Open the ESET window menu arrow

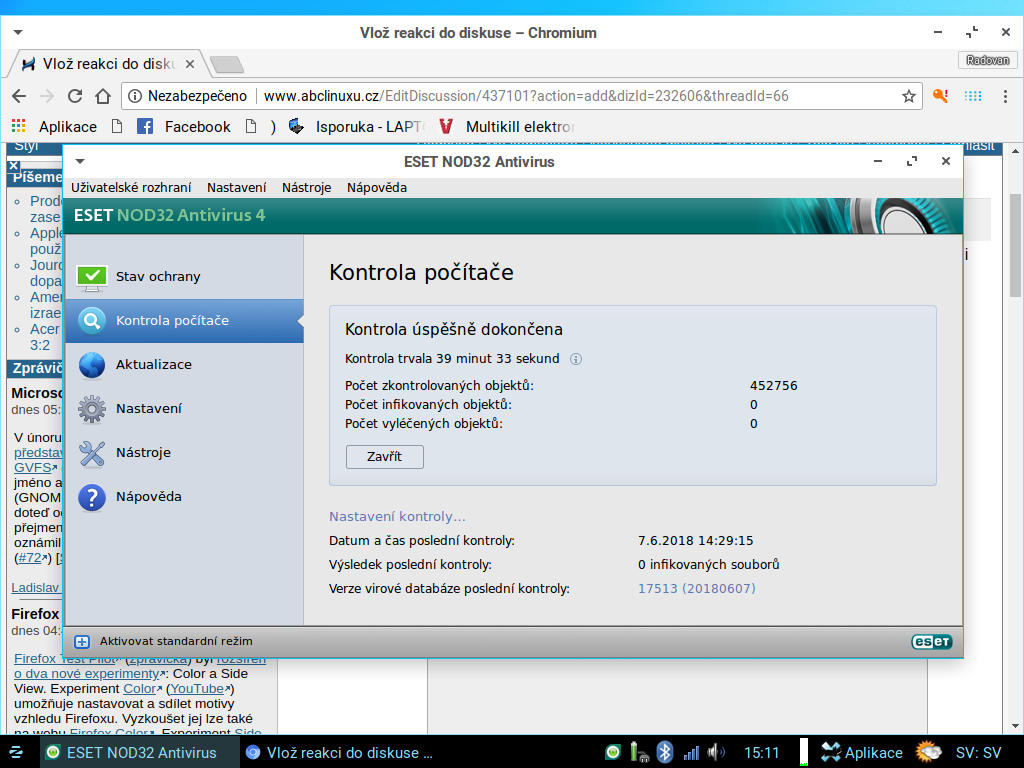tap(80, 161)
